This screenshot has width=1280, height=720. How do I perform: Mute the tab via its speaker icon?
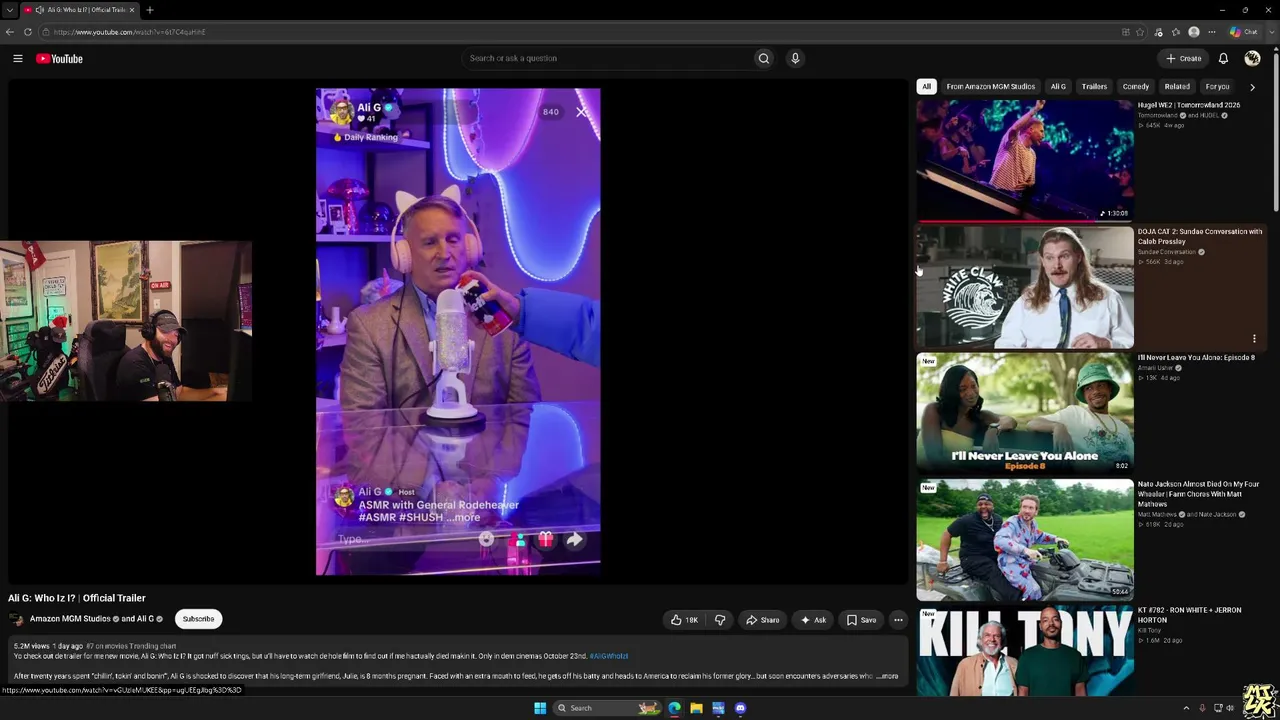pyautogui.click(x=41, y=10)
